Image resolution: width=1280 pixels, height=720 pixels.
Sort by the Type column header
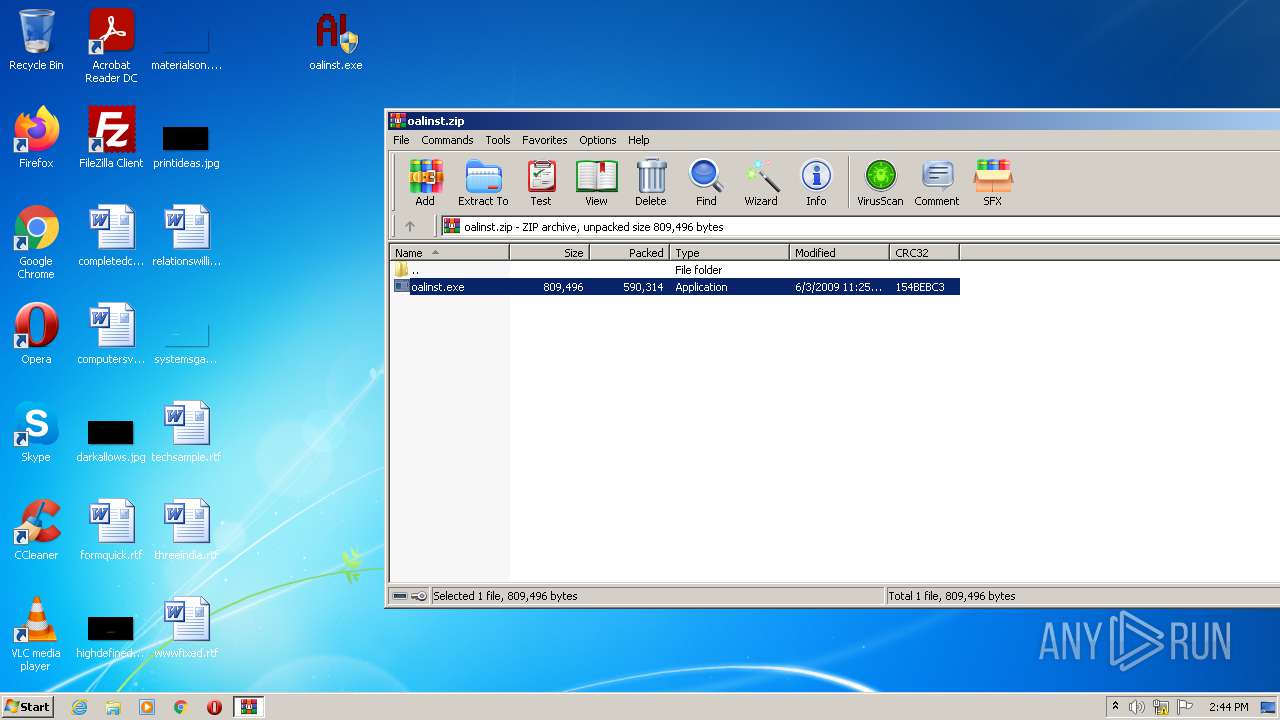coord(730,253)
